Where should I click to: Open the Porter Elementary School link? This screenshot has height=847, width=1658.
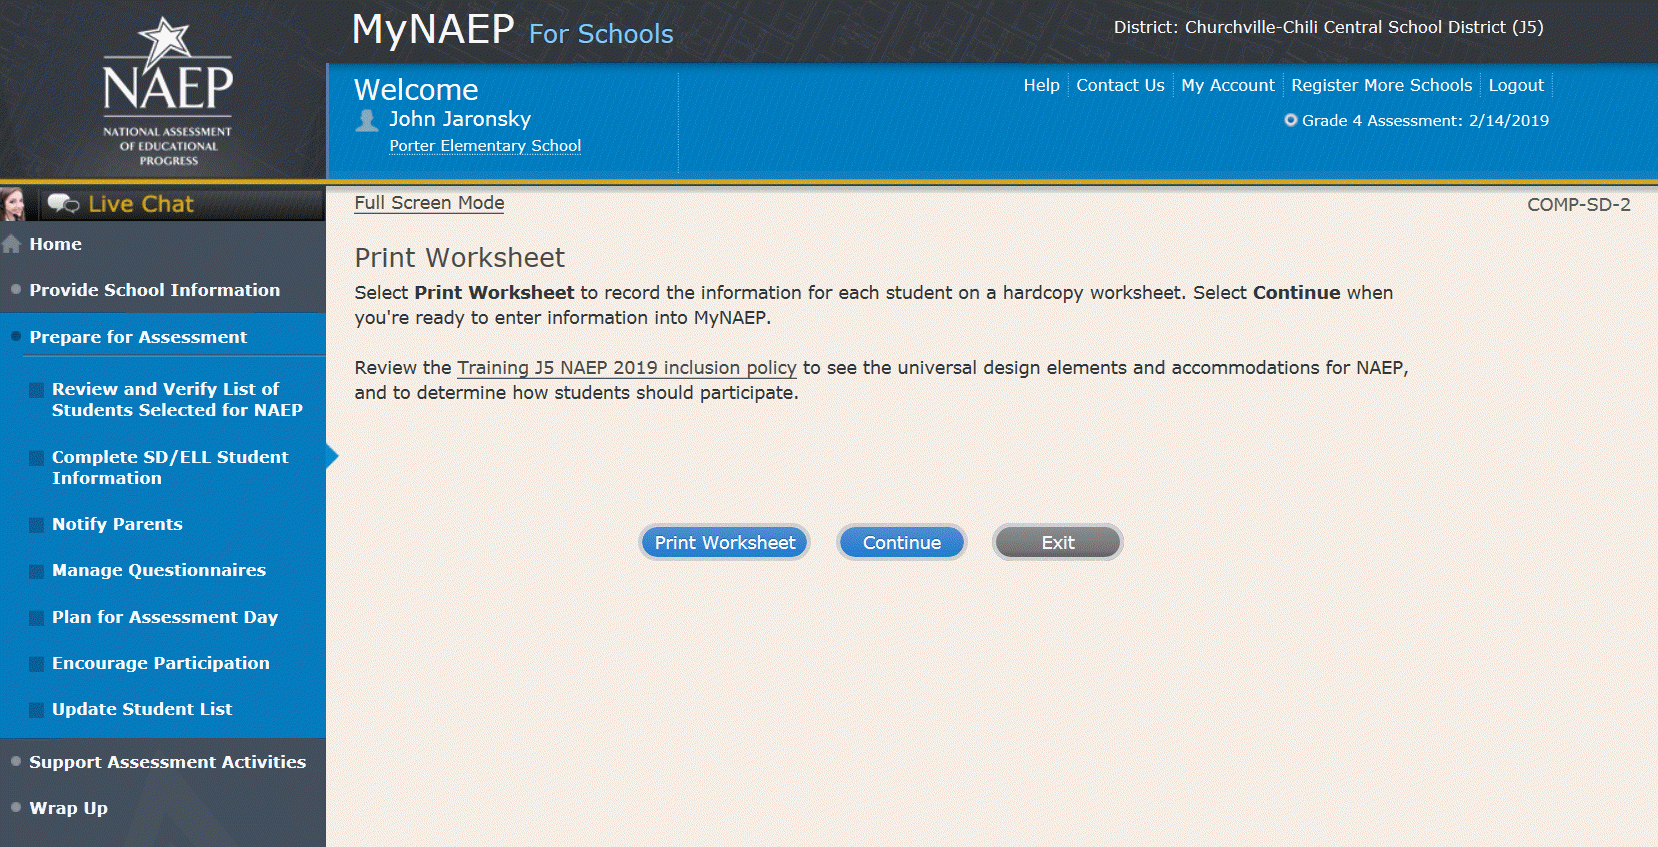(485, 146)
